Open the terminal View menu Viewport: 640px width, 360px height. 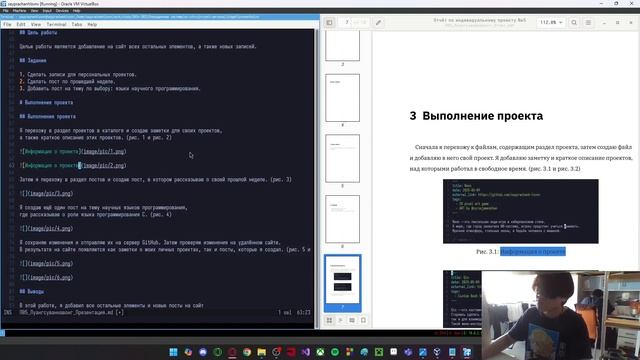[36, 24]
